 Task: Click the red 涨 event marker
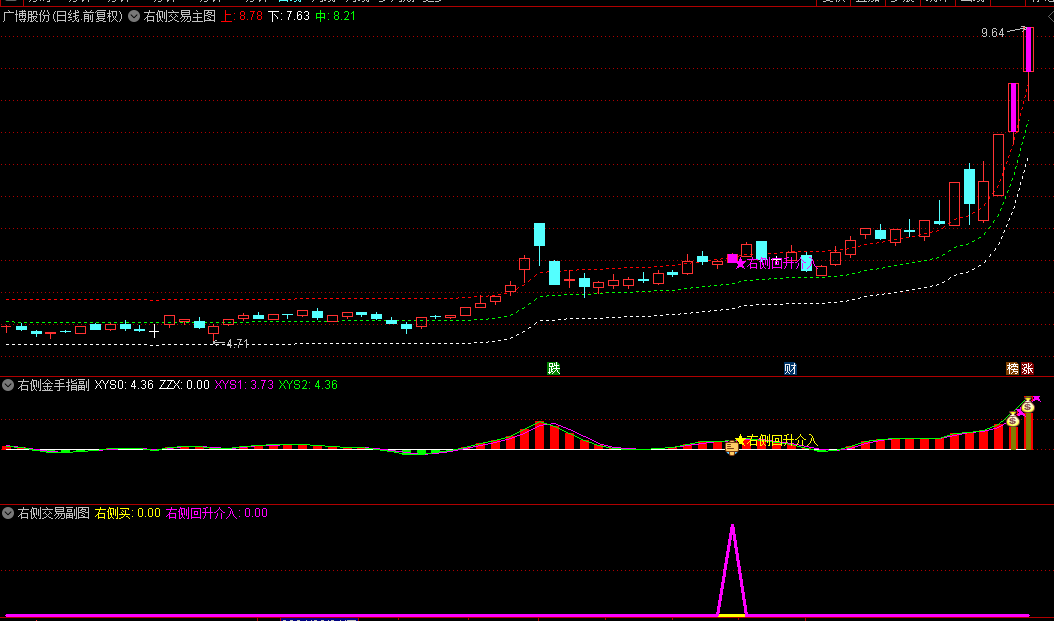[x=1027, y=368]
